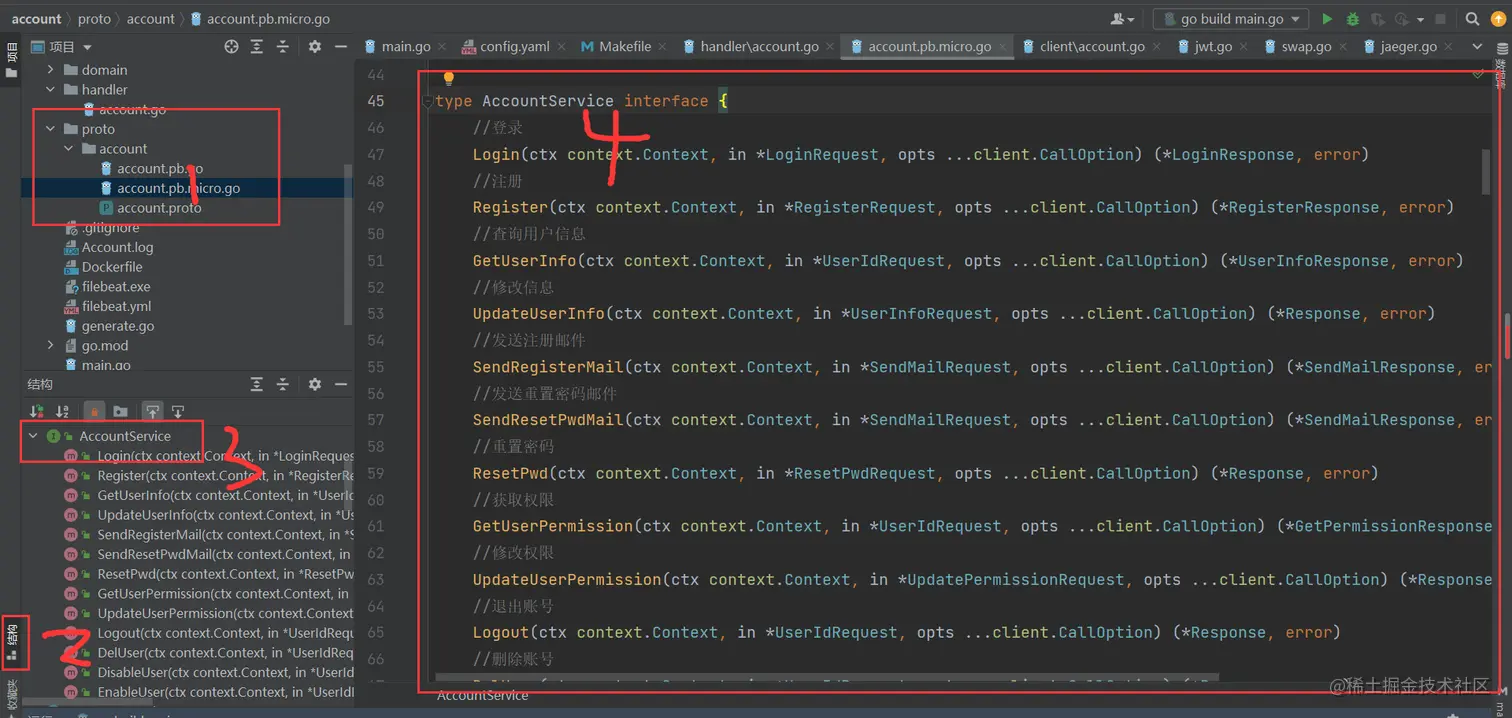Screen dimensions: 1512x718
Task: Open the user account icon menu
Action: tap(1122, 19)
